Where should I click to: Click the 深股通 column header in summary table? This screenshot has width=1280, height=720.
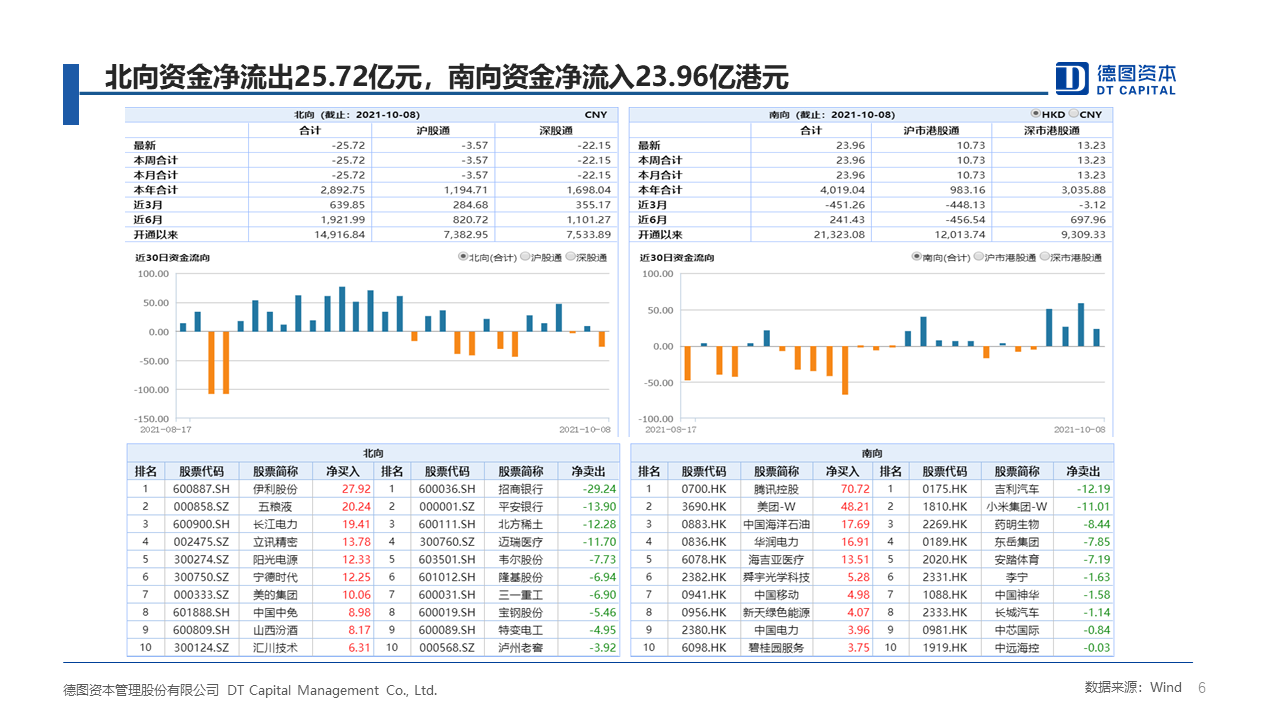coord(555,130)
